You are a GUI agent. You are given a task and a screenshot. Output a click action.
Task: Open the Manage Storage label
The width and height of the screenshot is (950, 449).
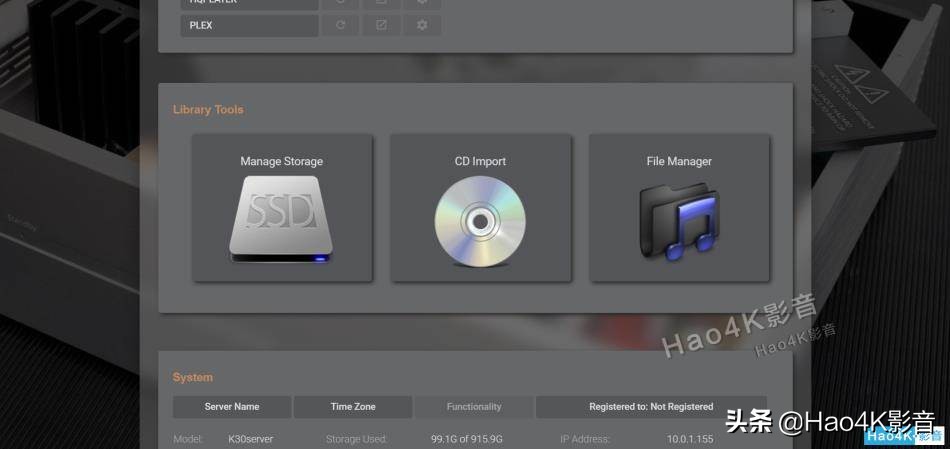281,161
